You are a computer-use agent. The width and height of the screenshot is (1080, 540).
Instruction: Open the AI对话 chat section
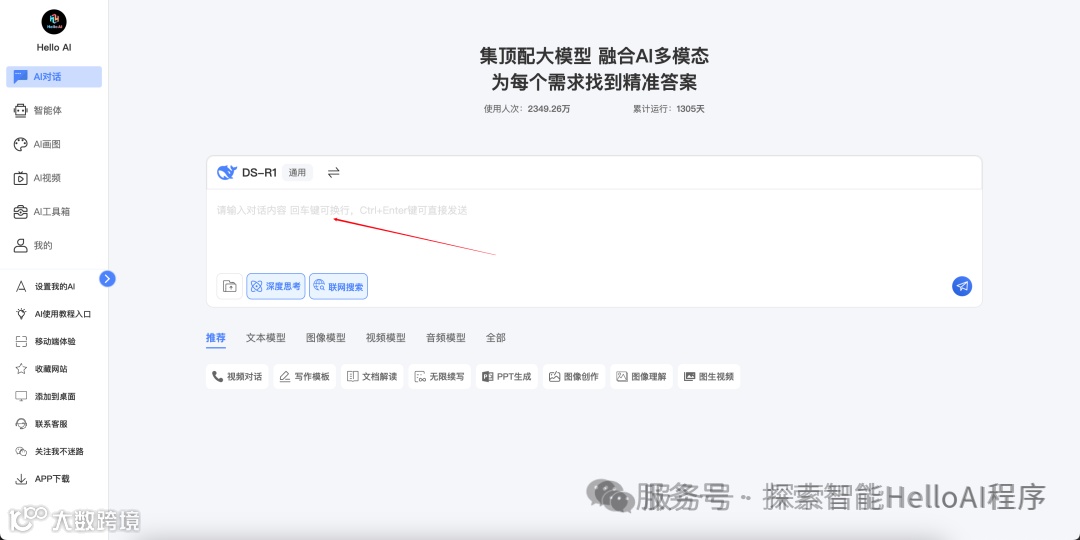click(54, 76)
